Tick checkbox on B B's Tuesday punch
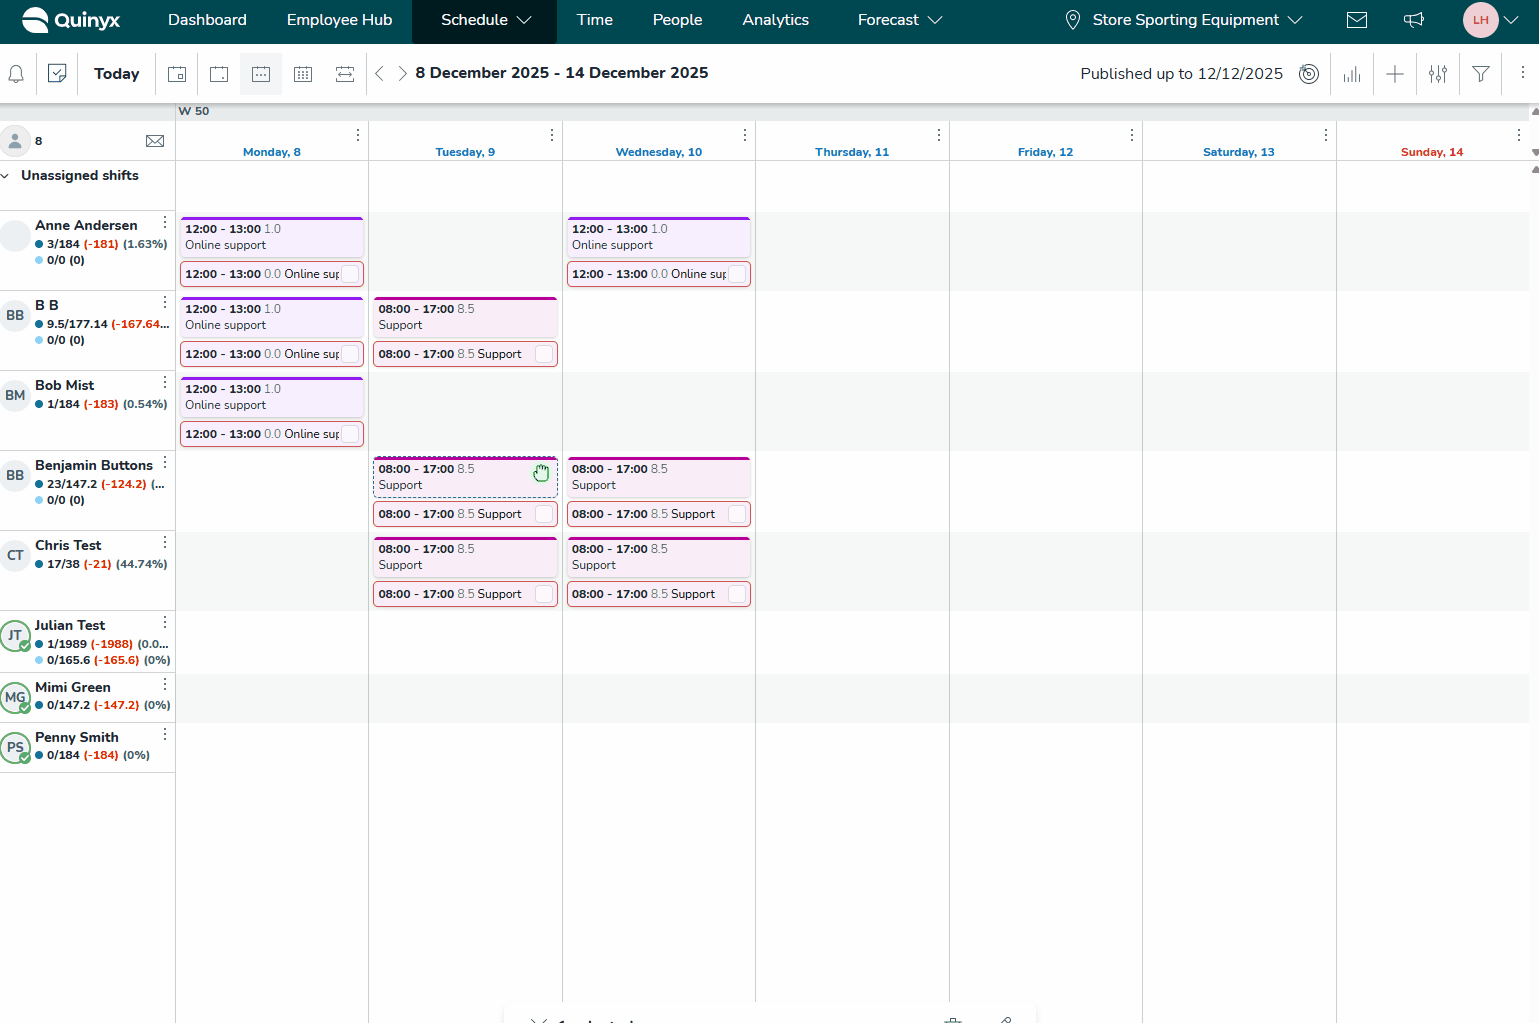The height and width of the screenshot is (1023, 1539). tap(544, 354)
